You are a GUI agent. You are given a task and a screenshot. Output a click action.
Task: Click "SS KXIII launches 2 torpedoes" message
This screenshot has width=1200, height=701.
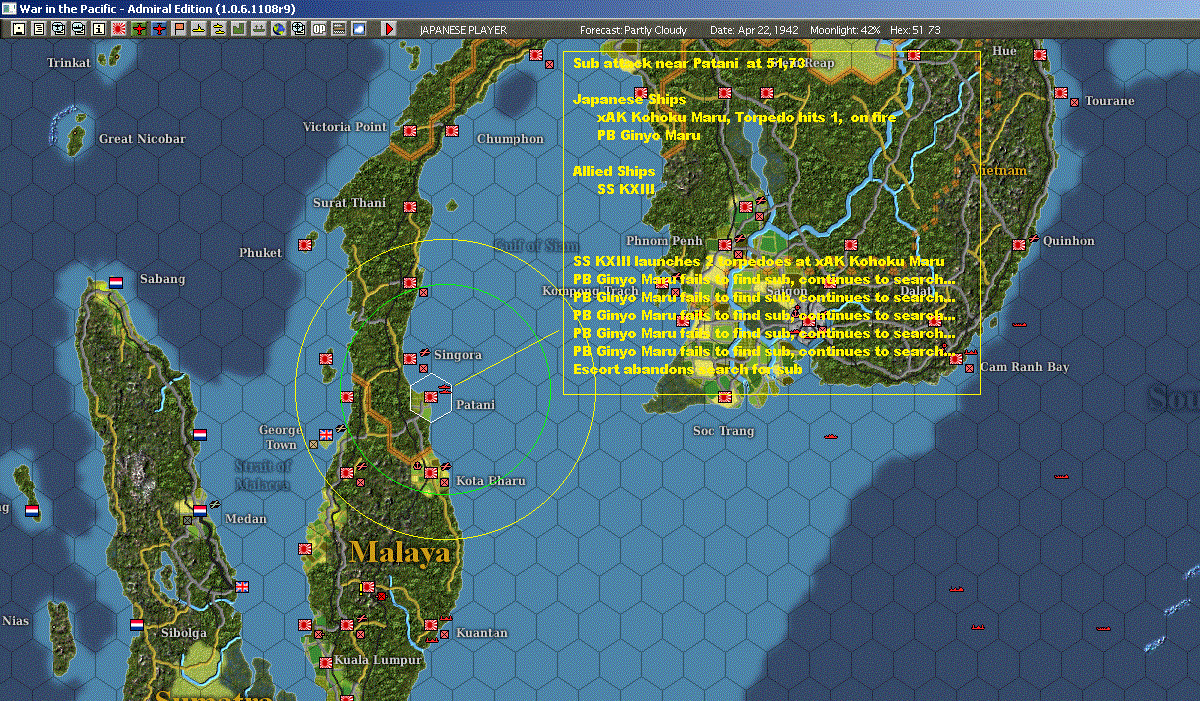tap(689, 261)
